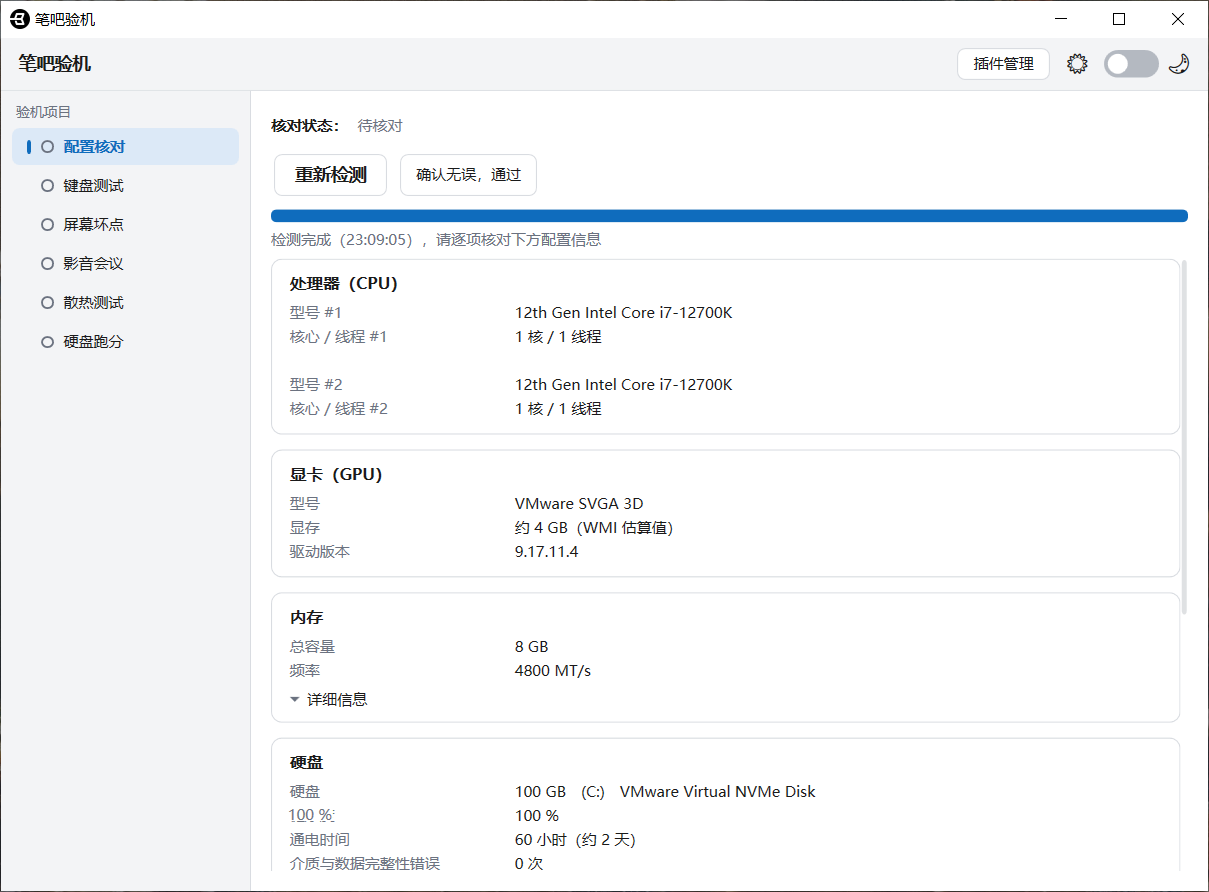Select the 键盘测试 status circle
The height and width of the screenshot is (892, 1209).
(x=47, y=186)
